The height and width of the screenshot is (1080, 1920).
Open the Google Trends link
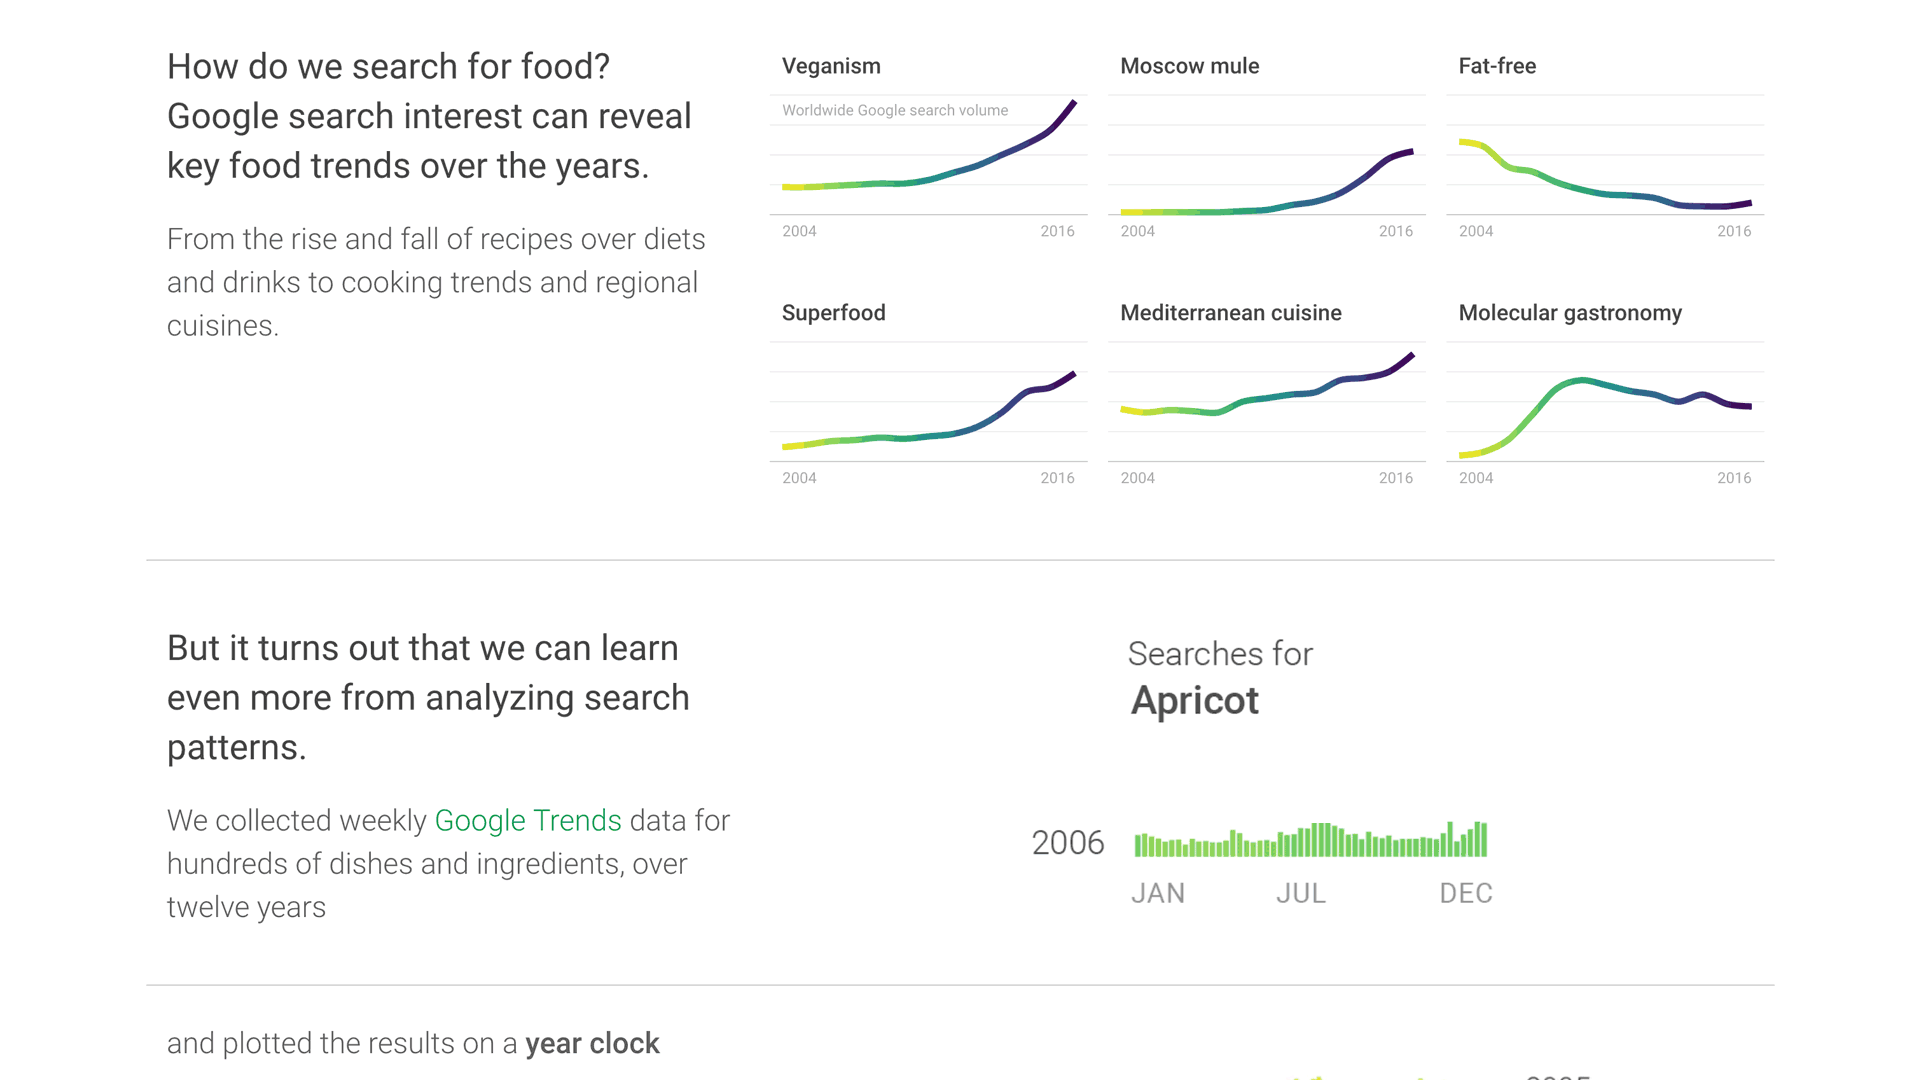click(x=528, y=821)
